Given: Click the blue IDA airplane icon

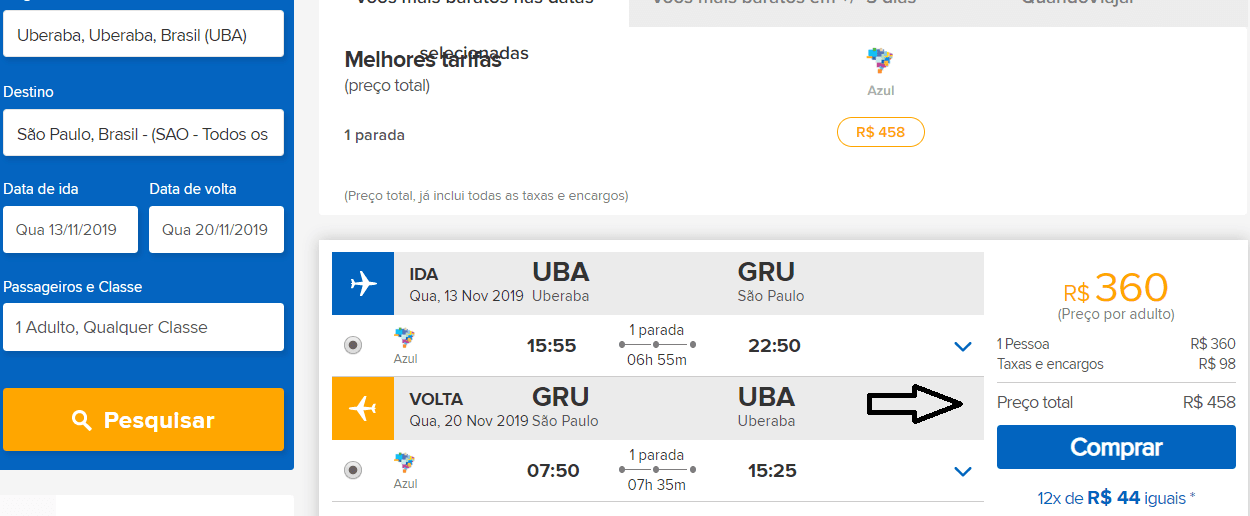Looking at the screenshot, I should click(363, 284).
